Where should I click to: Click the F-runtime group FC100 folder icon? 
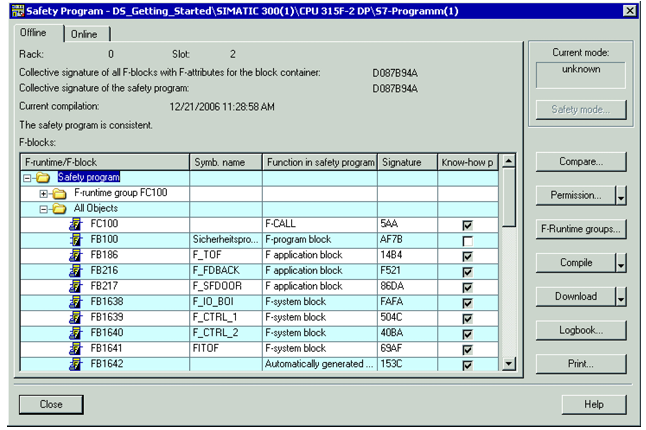pyautogui.click(x=59, y=194)
